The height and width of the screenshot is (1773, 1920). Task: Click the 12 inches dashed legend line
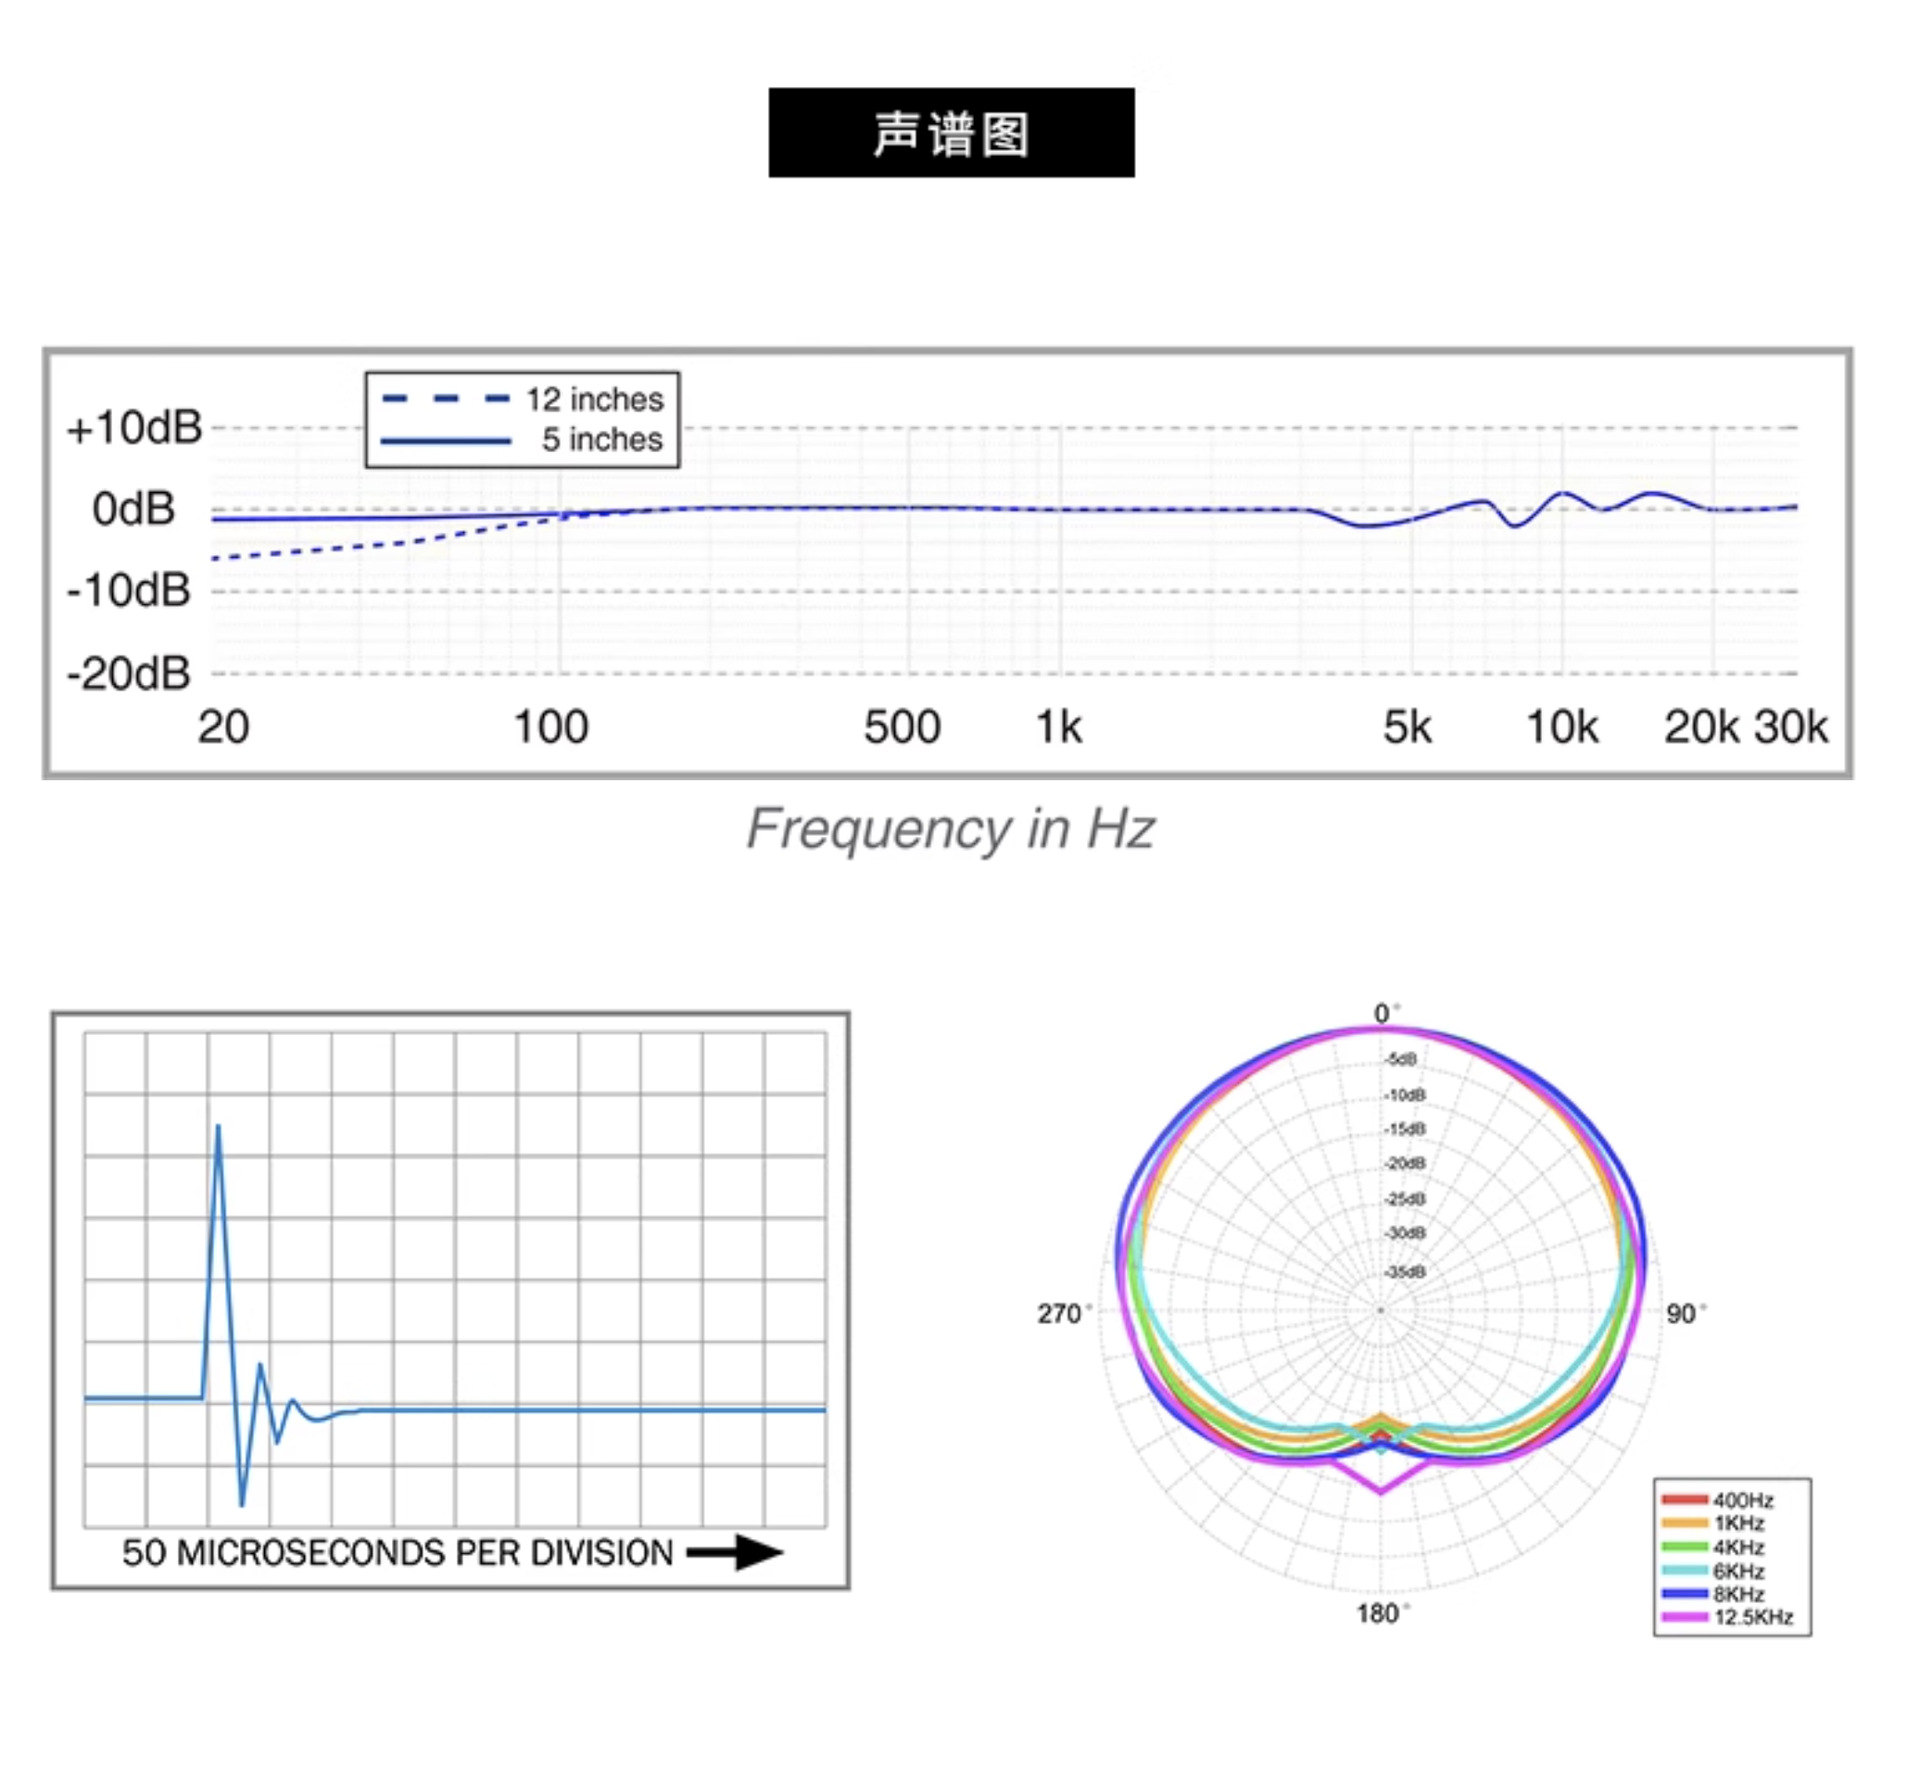pyautogui.click(x=446, y=399)
